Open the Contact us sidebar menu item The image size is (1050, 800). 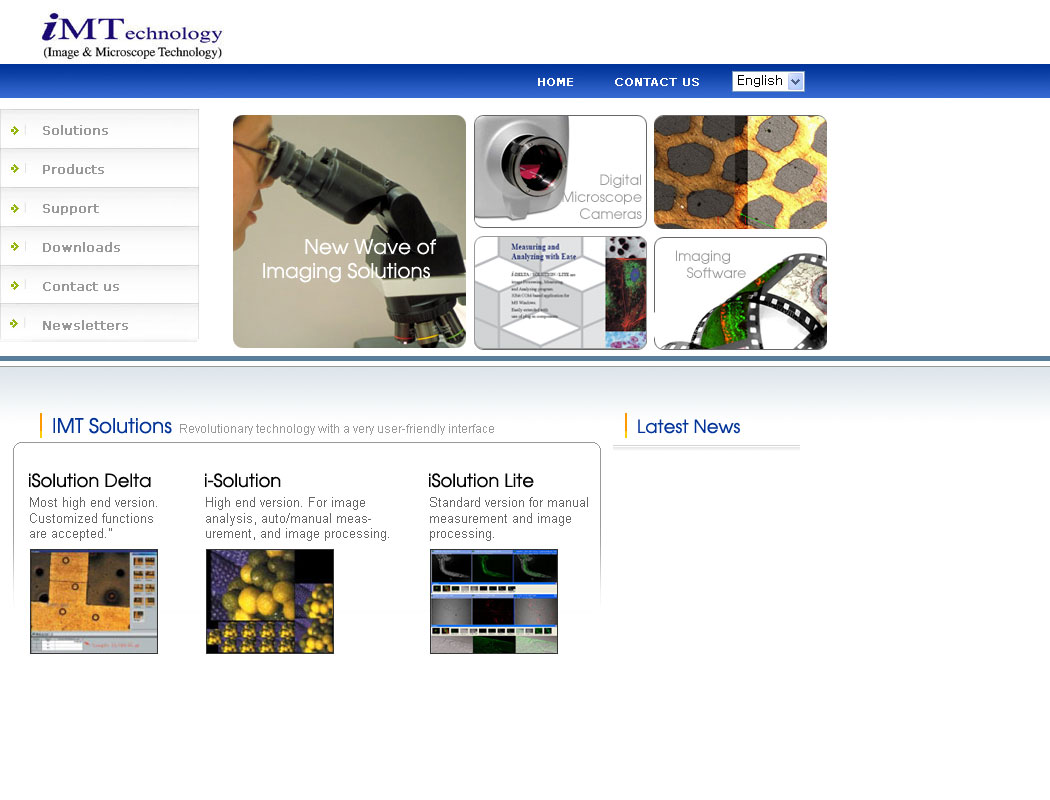tap(99, 285)
